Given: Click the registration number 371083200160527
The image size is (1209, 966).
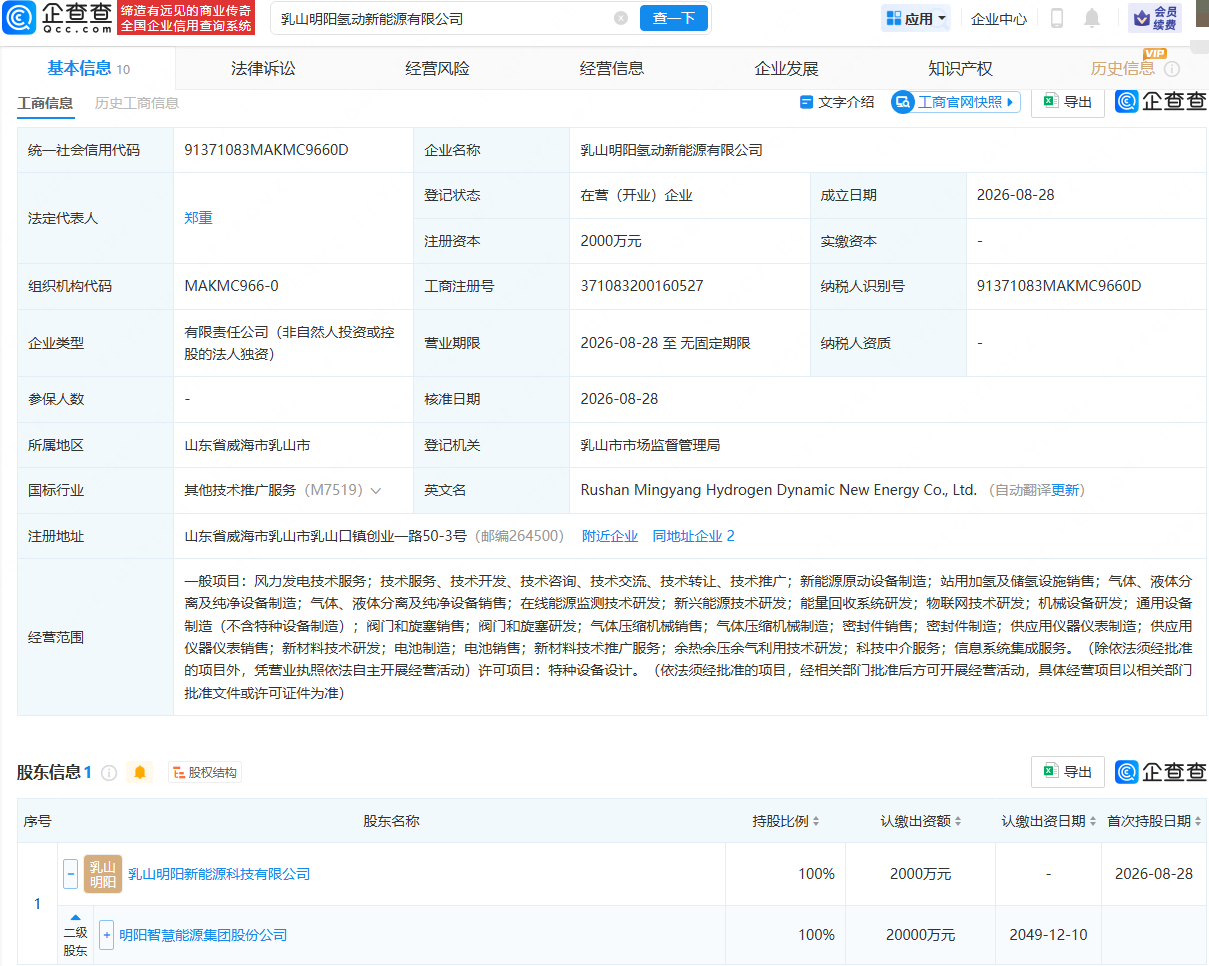Looking at the screenshot, I should pos(642,286).
